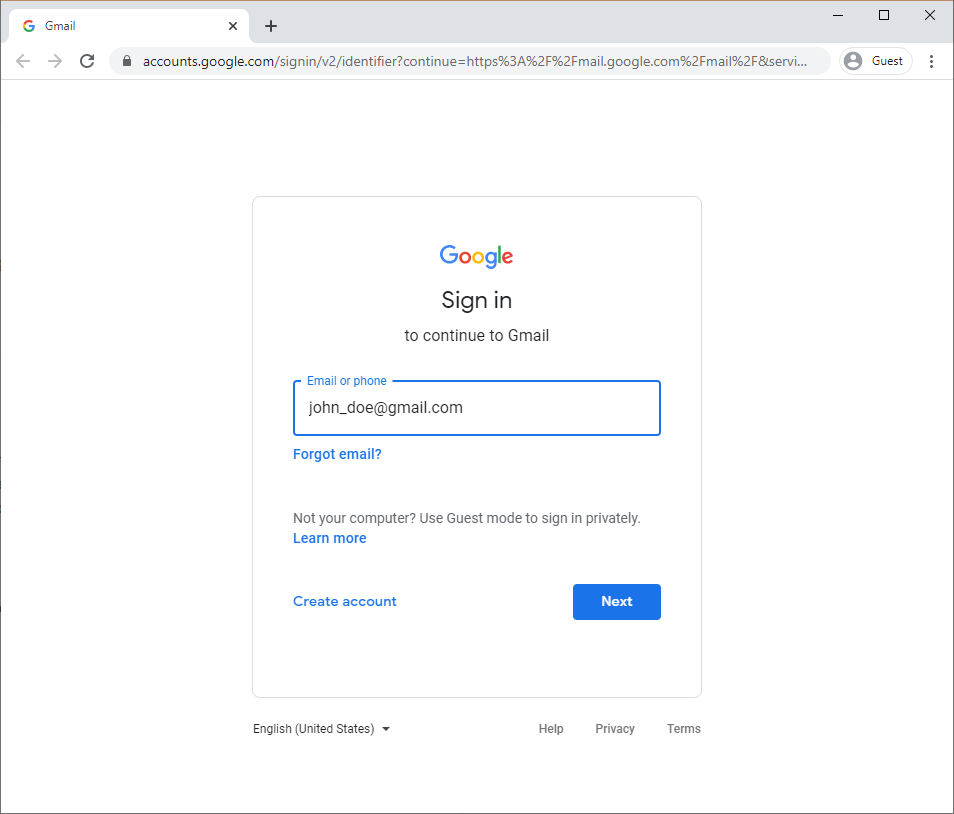954x814 pixels.
Task: Open the Forgot email link
Action: [x=337, y=454]
